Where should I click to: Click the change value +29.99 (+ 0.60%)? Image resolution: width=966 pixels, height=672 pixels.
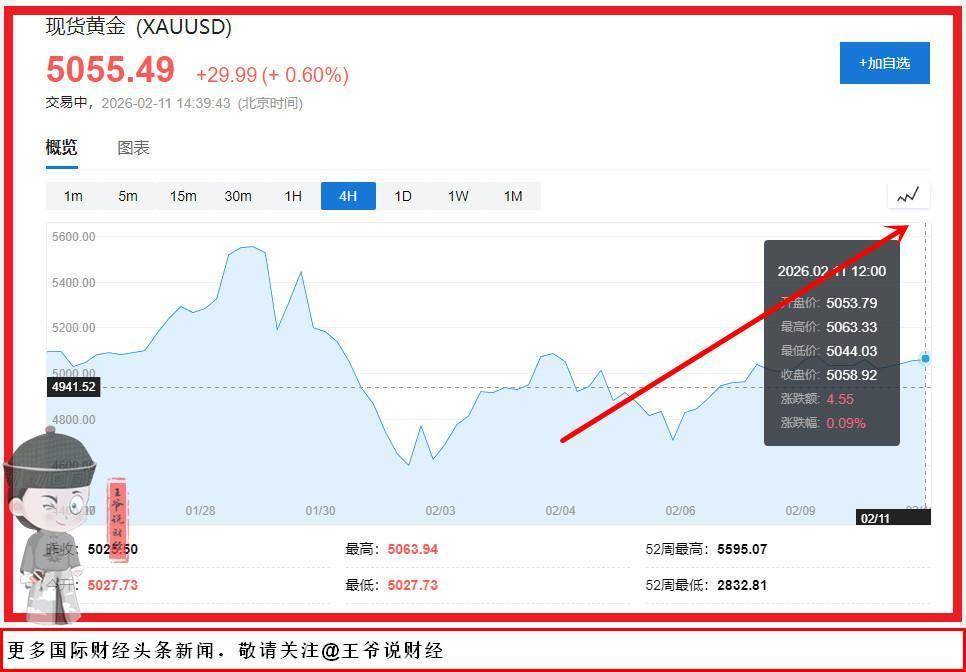[272, 75]
